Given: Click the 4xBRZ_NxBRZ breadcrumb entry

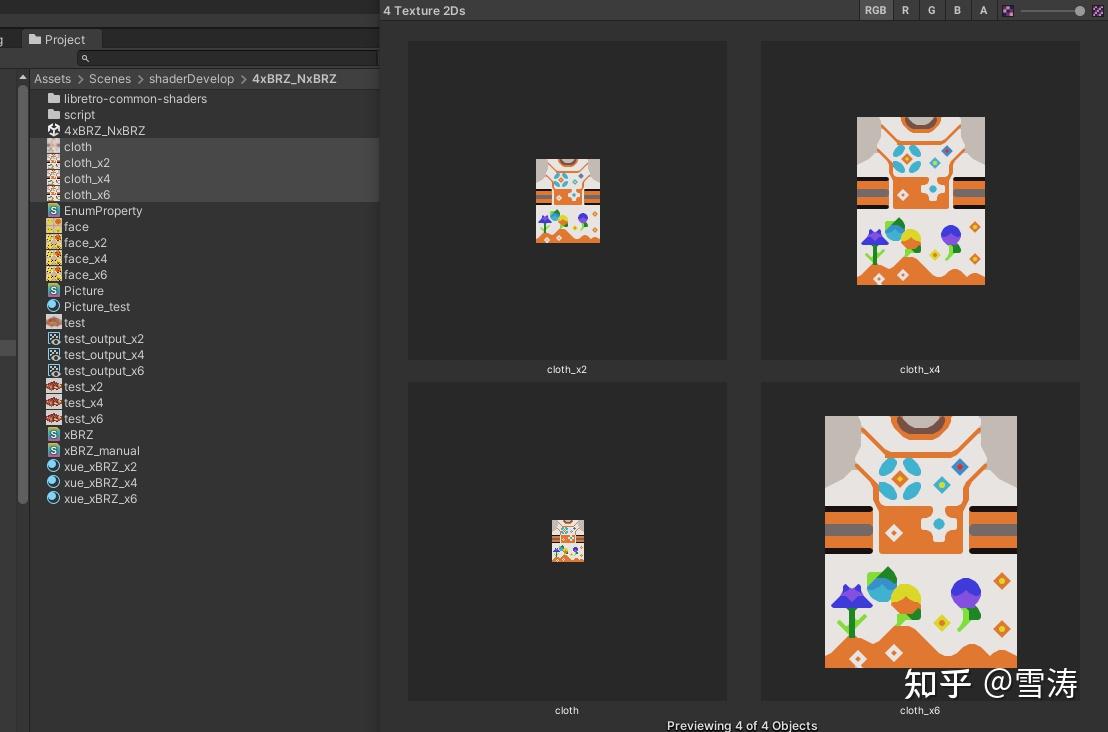Looking at the screenshot, I should tap(294, 78).
